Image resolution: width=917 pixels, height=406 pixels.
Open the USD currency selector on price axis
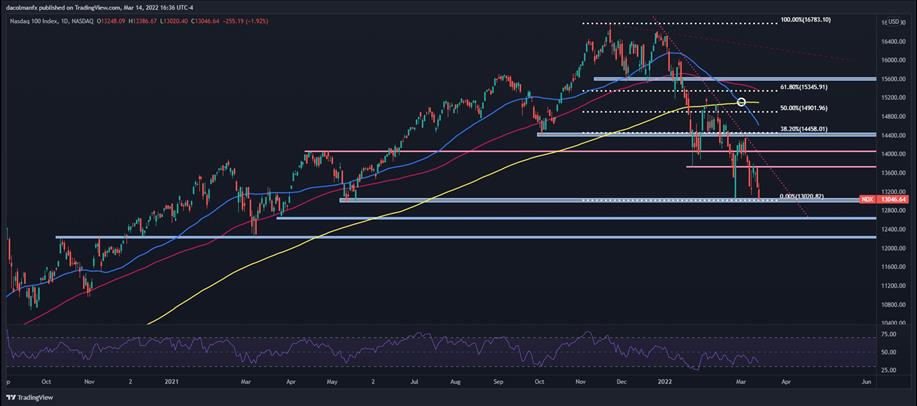[894, 23]
